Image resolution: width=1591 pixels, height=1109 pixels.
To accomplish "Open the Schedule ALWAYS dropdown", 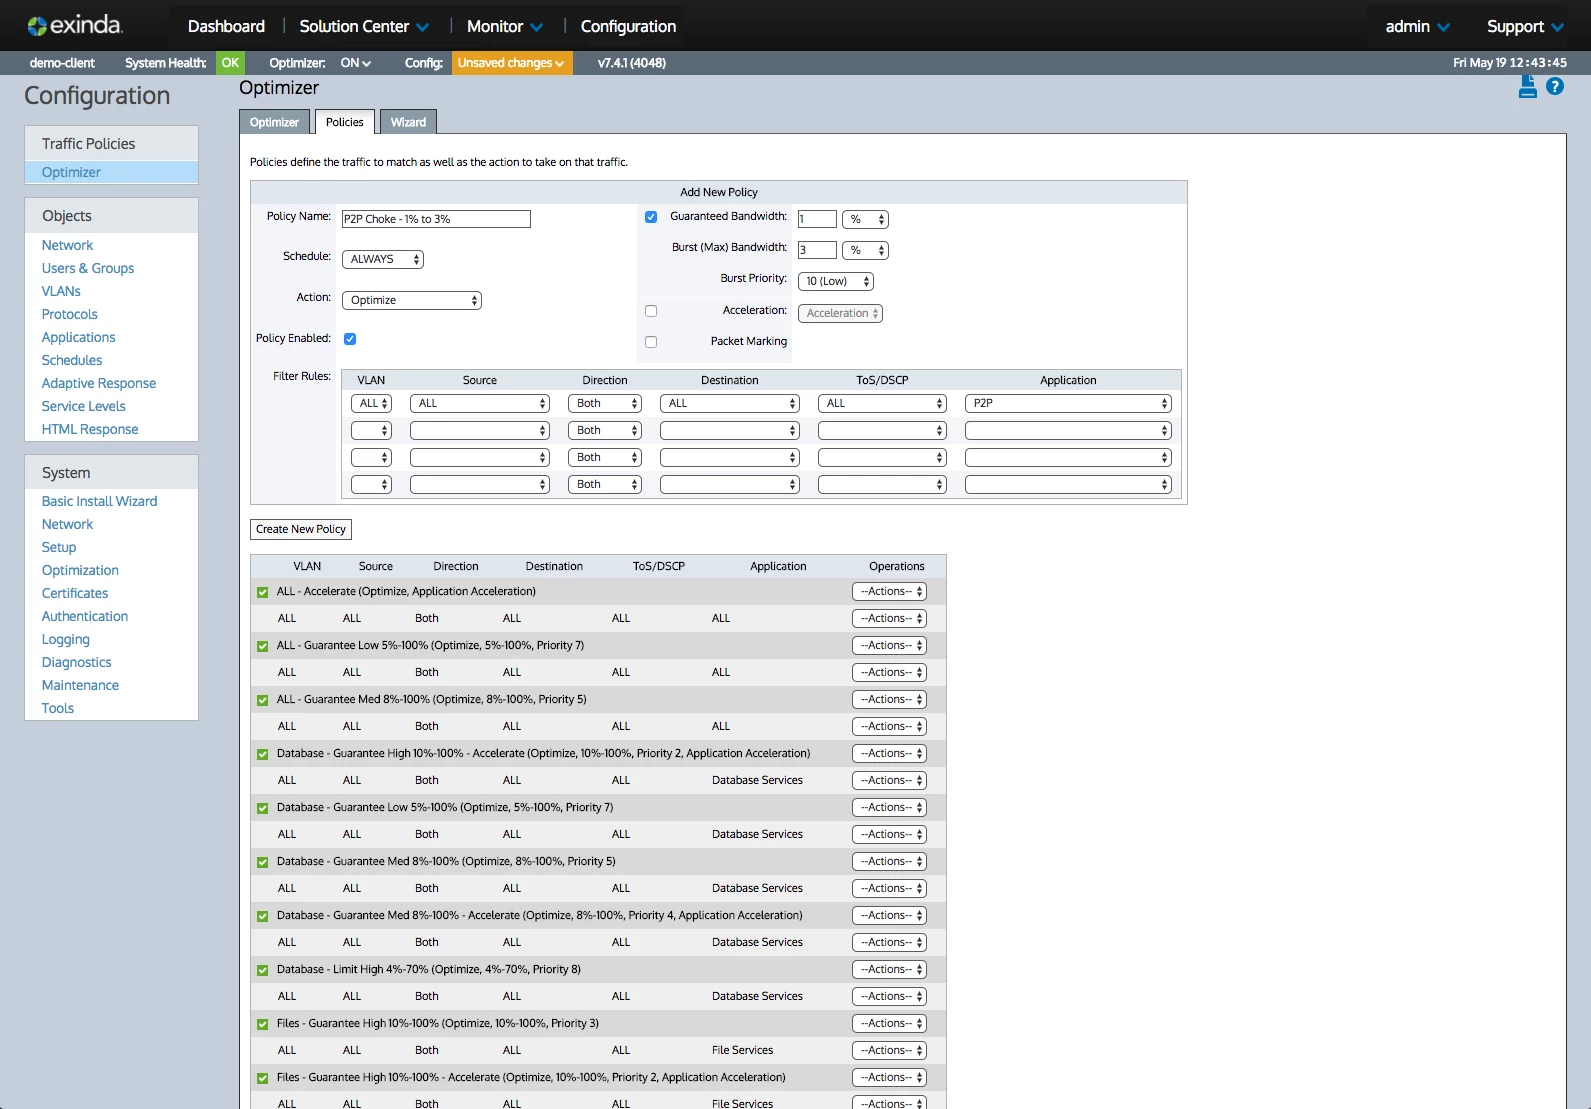I will (383, 260).
